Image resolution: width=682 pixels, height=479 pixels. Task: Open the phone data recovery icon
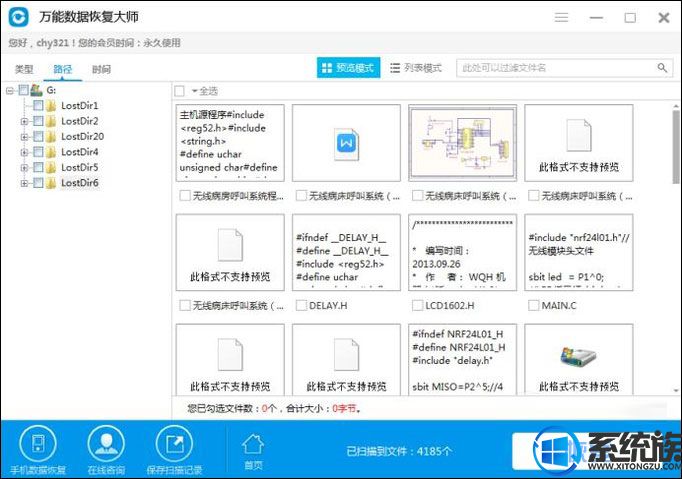click(x=38, y=444)
